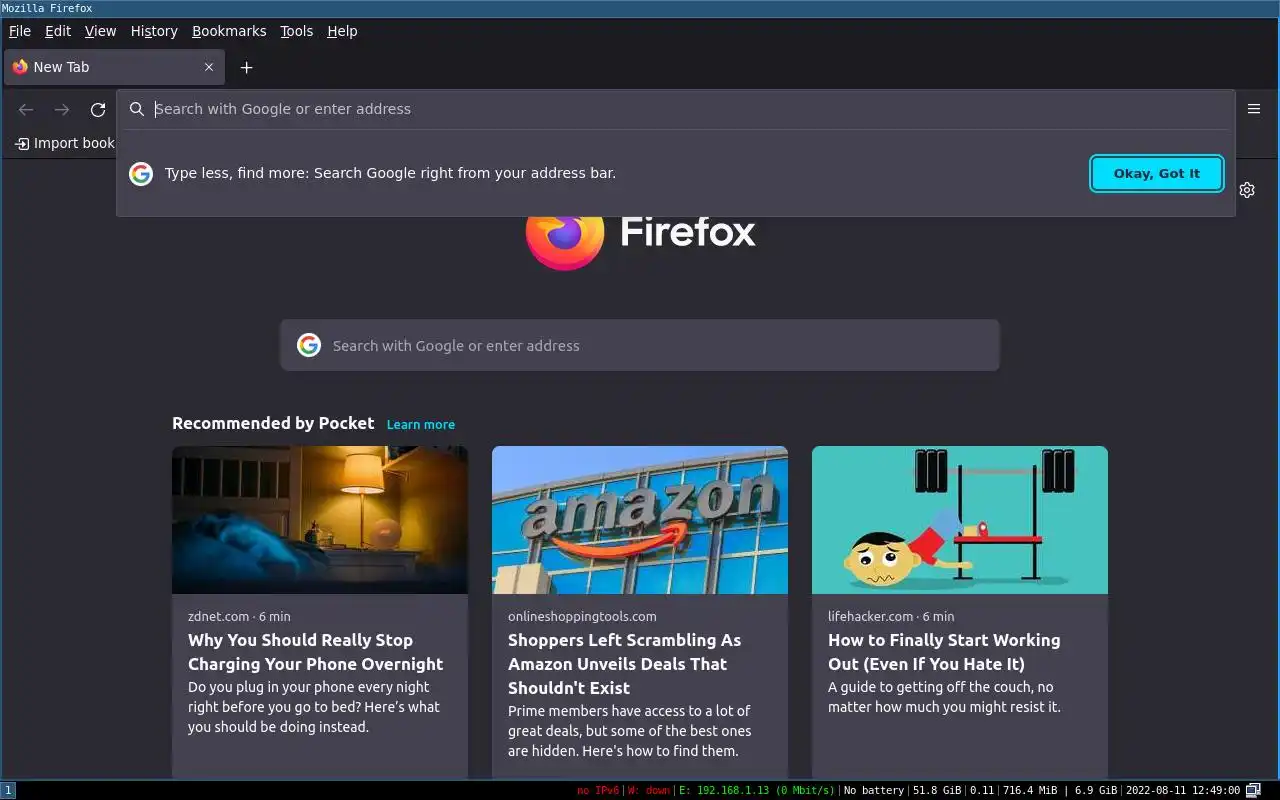
Task: Open the hamburger application menu
Action: pos(1254,109)
